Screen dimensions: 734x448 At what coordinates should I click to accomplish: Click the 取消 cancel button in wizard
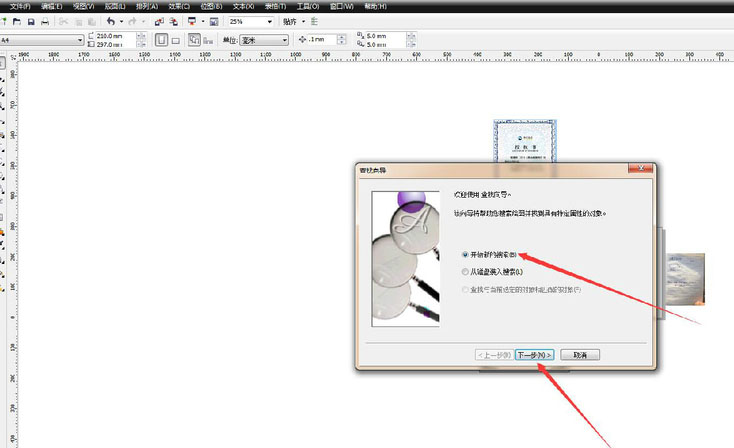(x=580, y=355)
